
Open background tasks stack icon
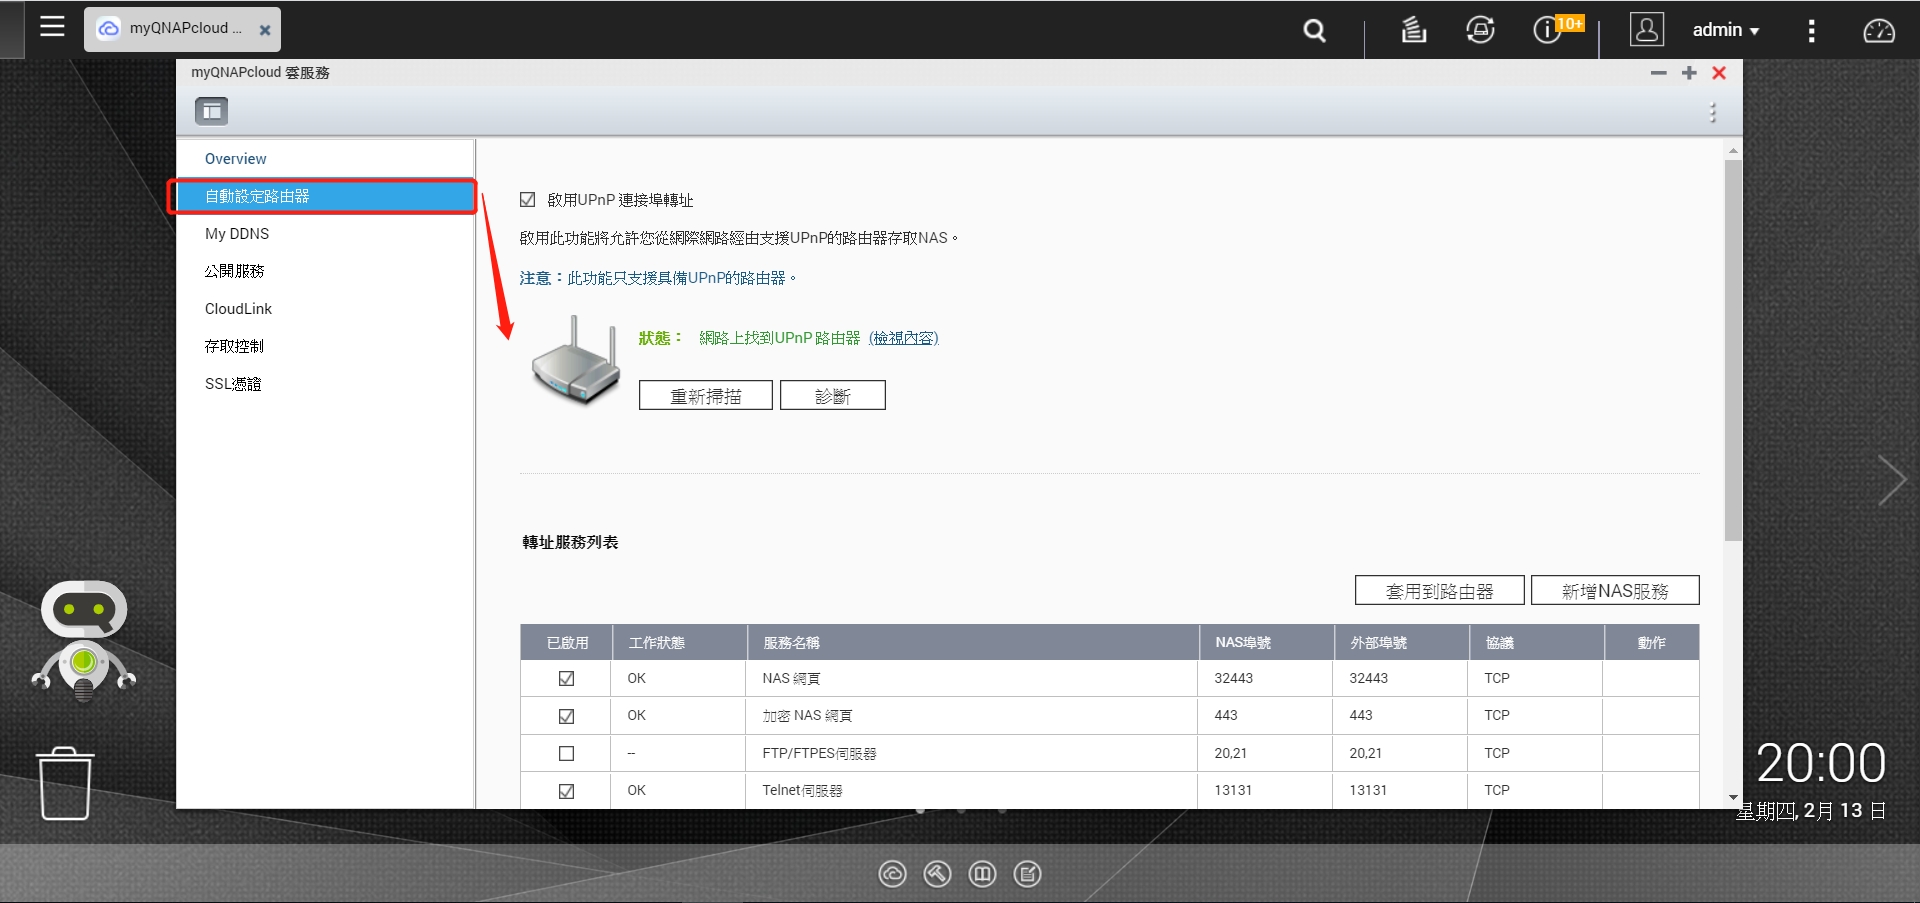tap(1413, 30)
